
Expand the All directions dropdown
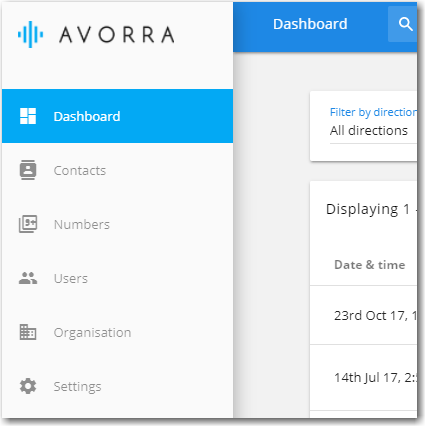(x=373, y=131)
